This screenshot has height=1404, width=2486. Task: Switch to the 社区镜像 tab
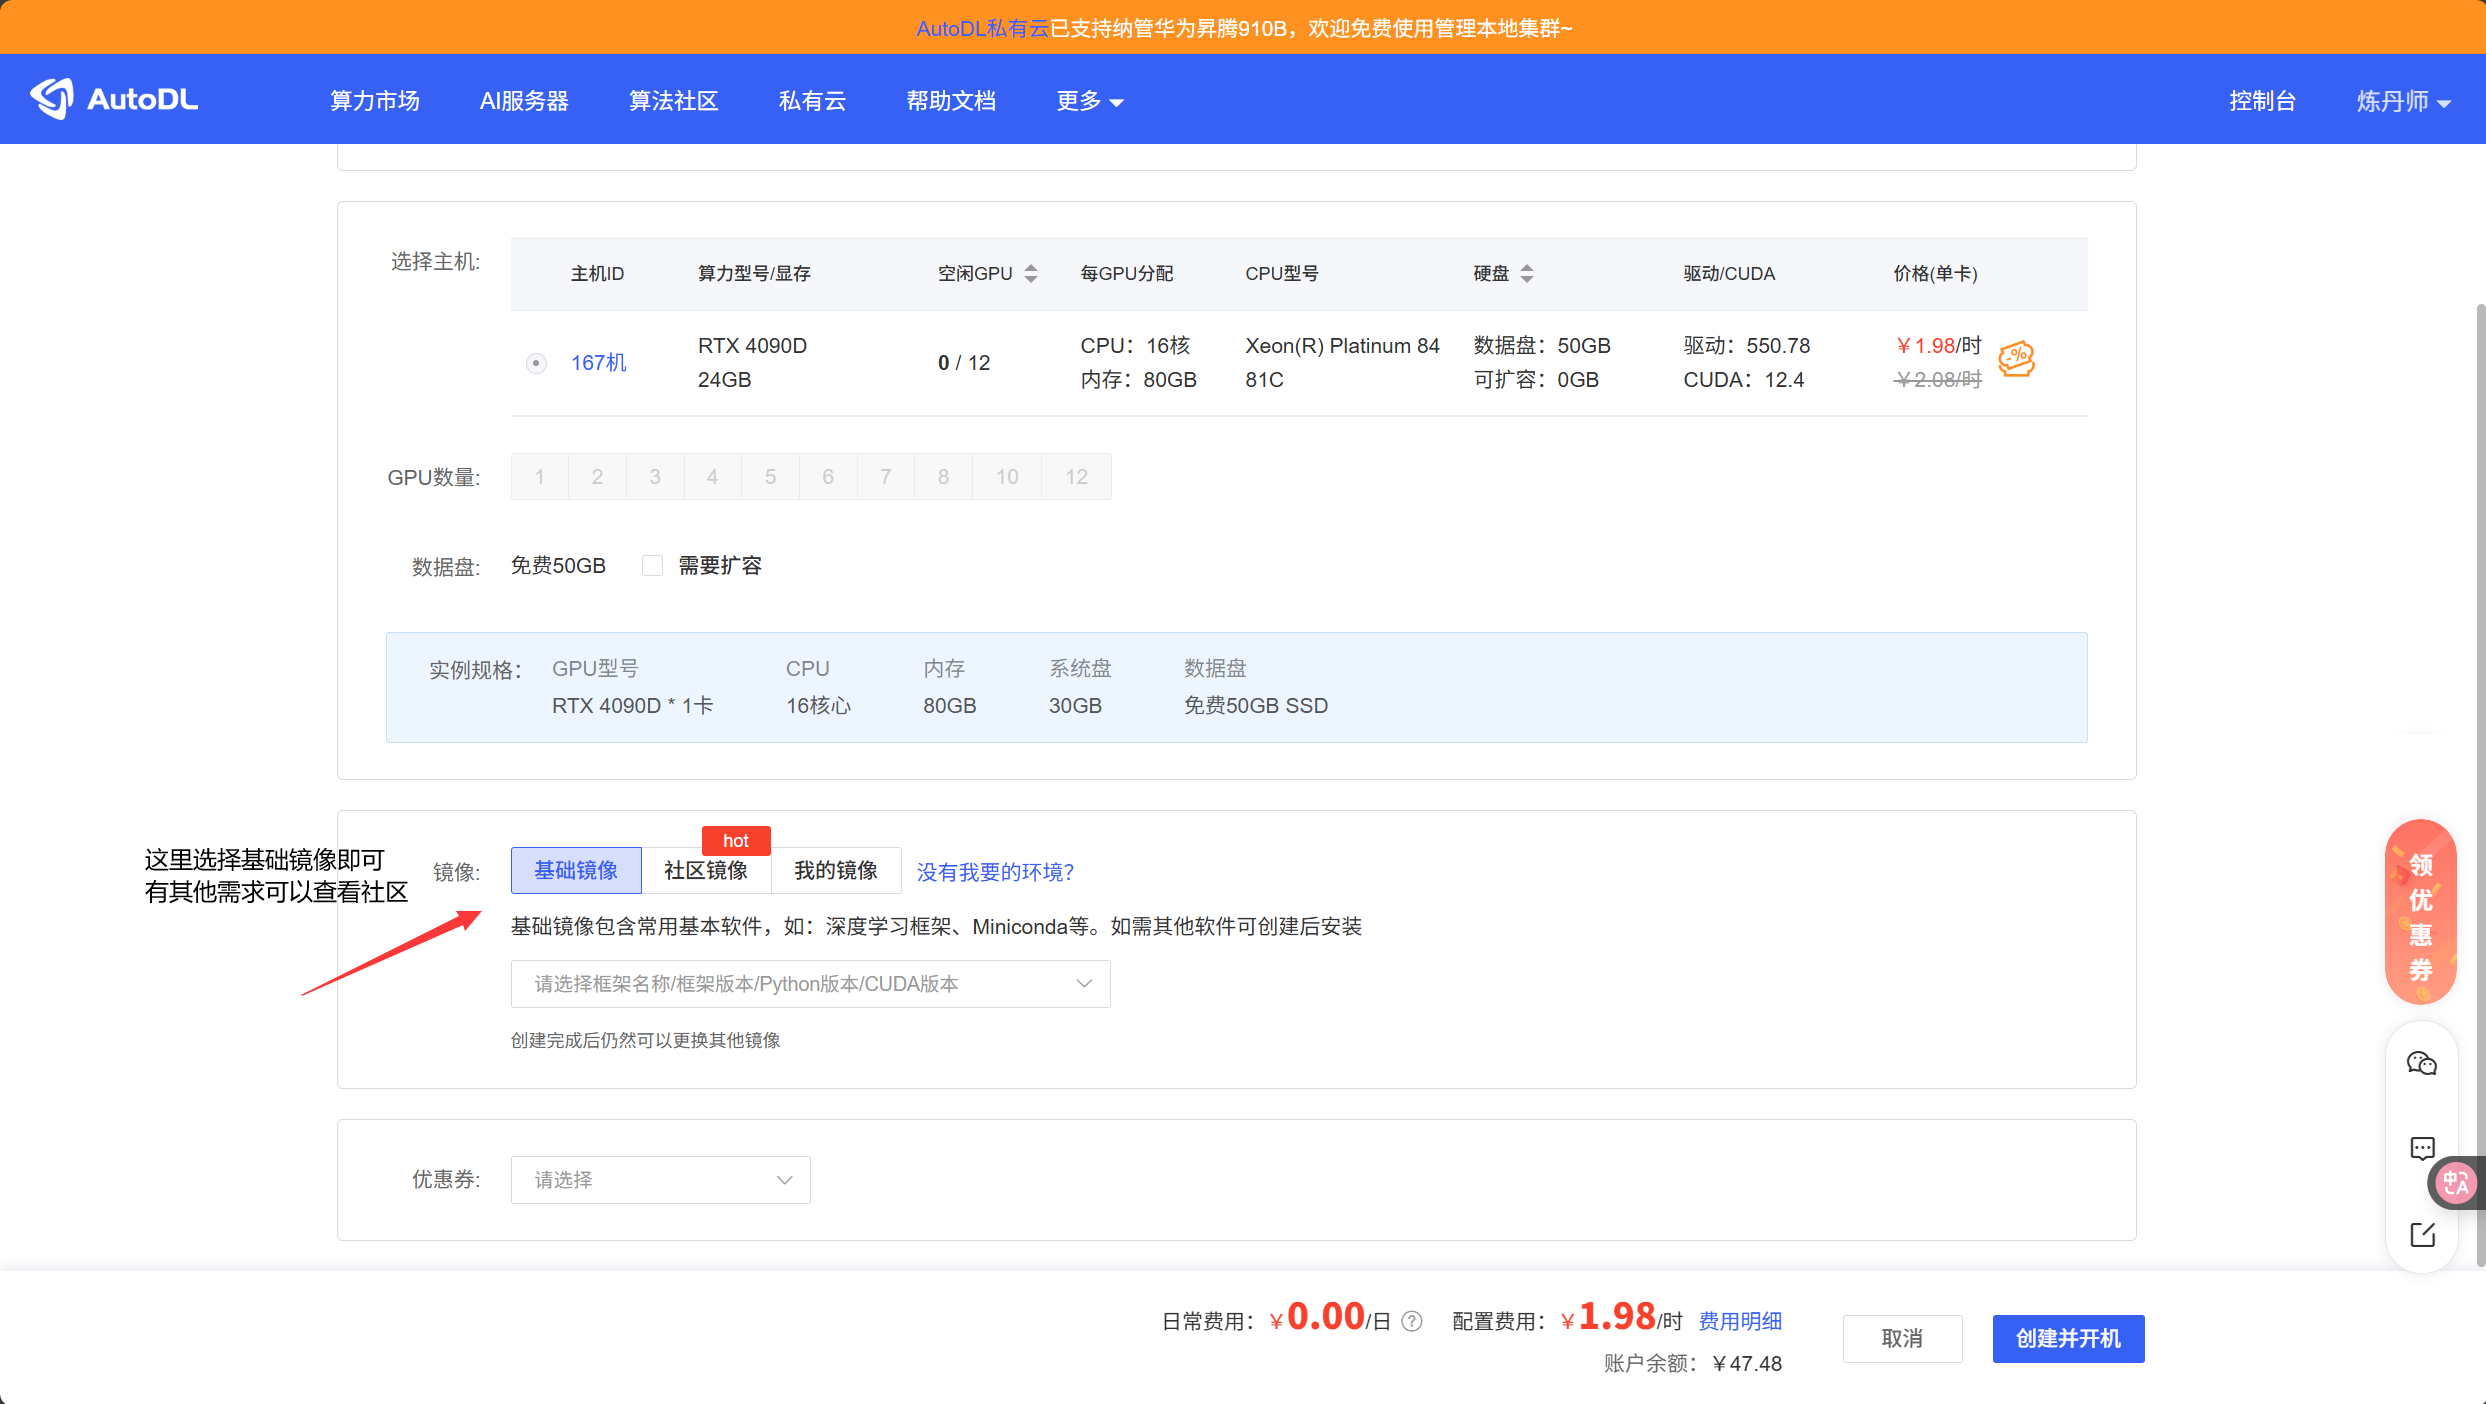706,870
